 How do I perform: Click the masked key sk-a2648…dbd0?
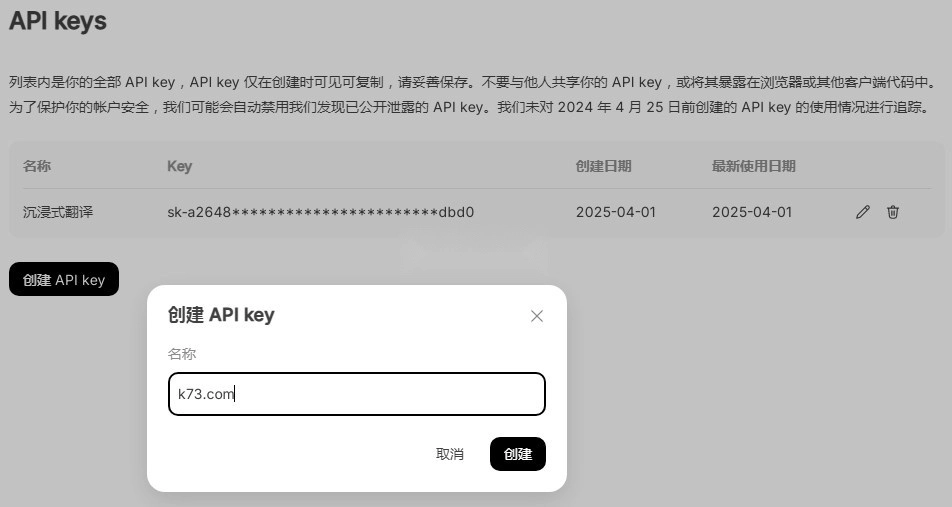pos(321,212)
